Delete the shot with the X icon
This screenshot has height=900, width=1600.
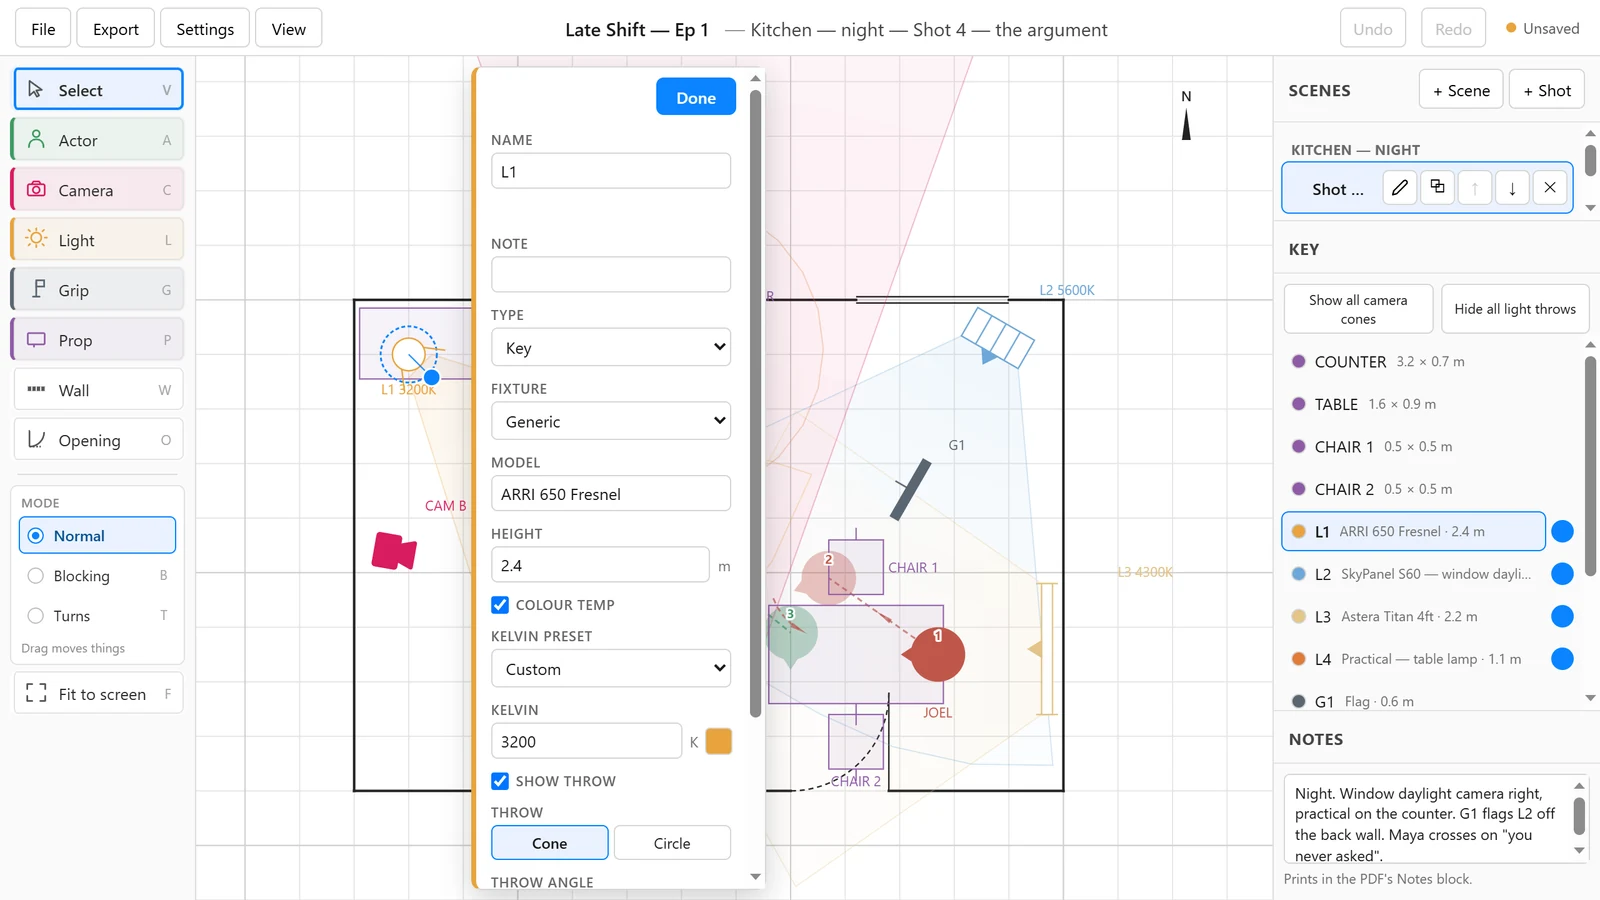[1550, 188]
